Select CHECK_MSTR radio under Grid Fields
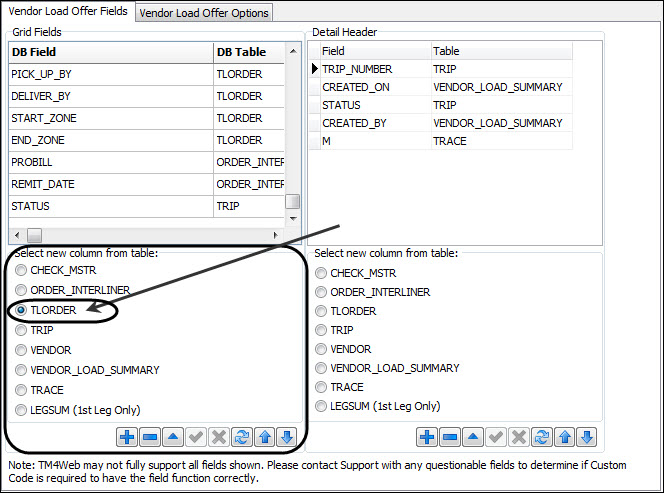This screenshot has width=664, height=493. coord(21,270)
